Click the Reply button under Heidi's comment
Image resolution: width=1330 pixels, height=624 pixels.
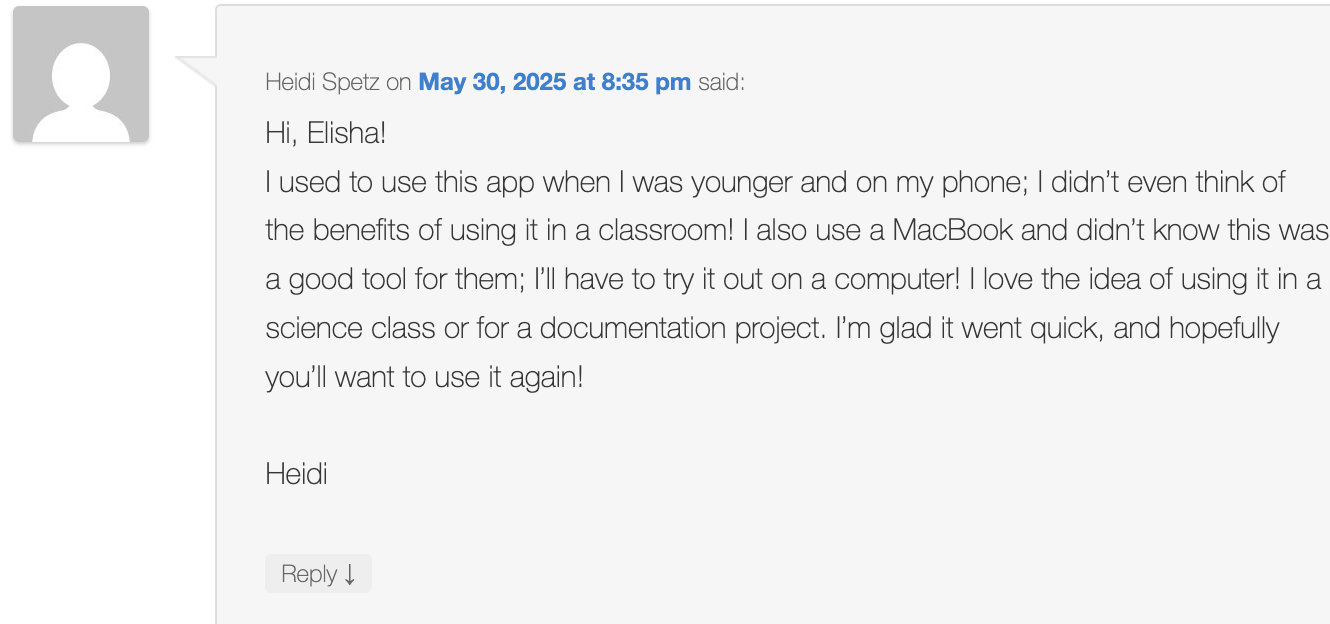[x=318, y=574]
